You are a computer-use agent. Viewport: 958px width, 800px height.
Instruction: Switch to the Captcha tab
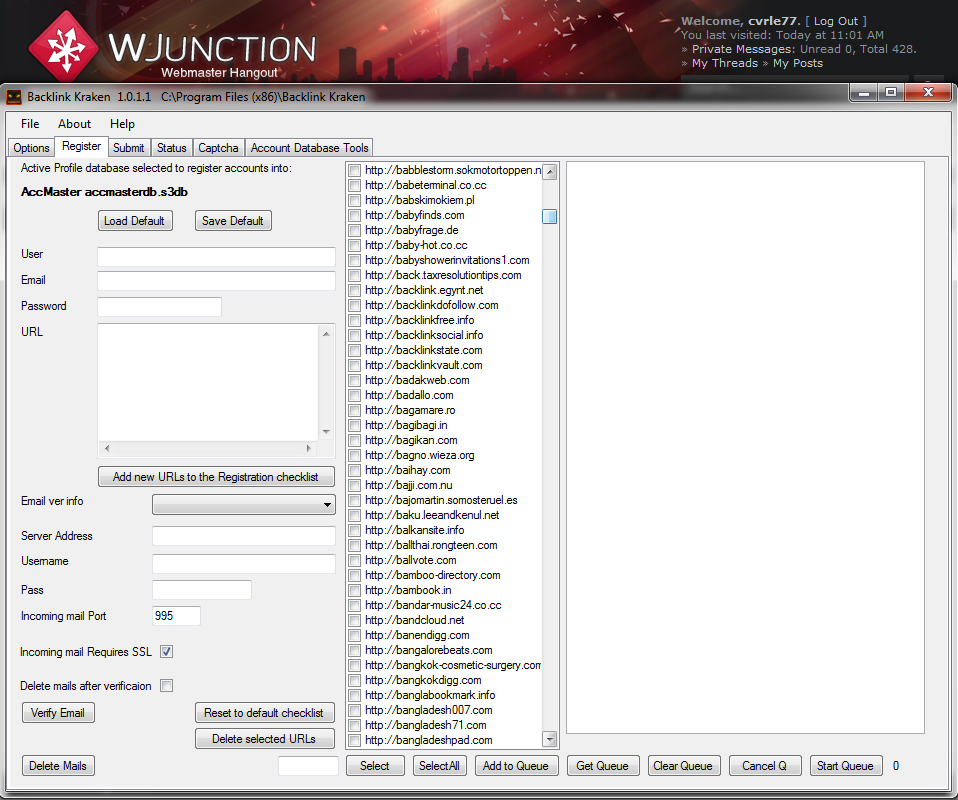[x=218, y=148]
